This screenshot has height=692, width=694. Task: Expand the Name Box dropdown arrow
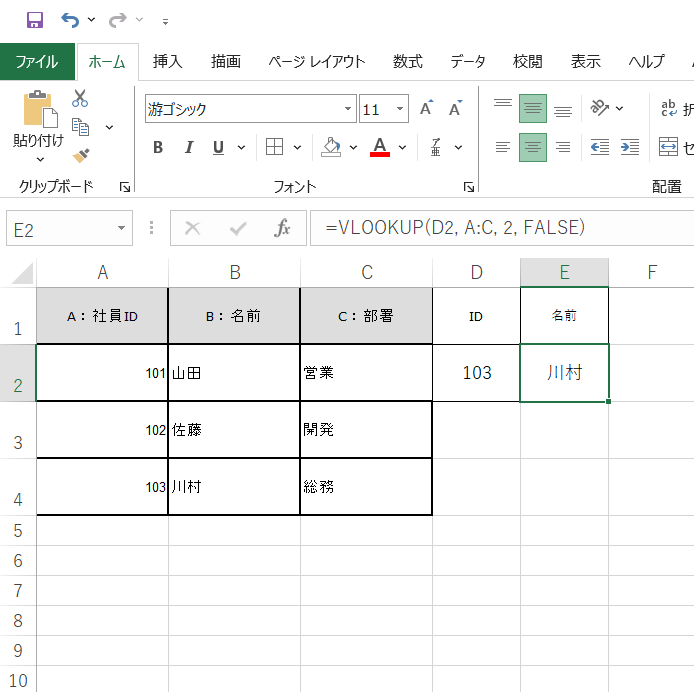coord(121,228)
